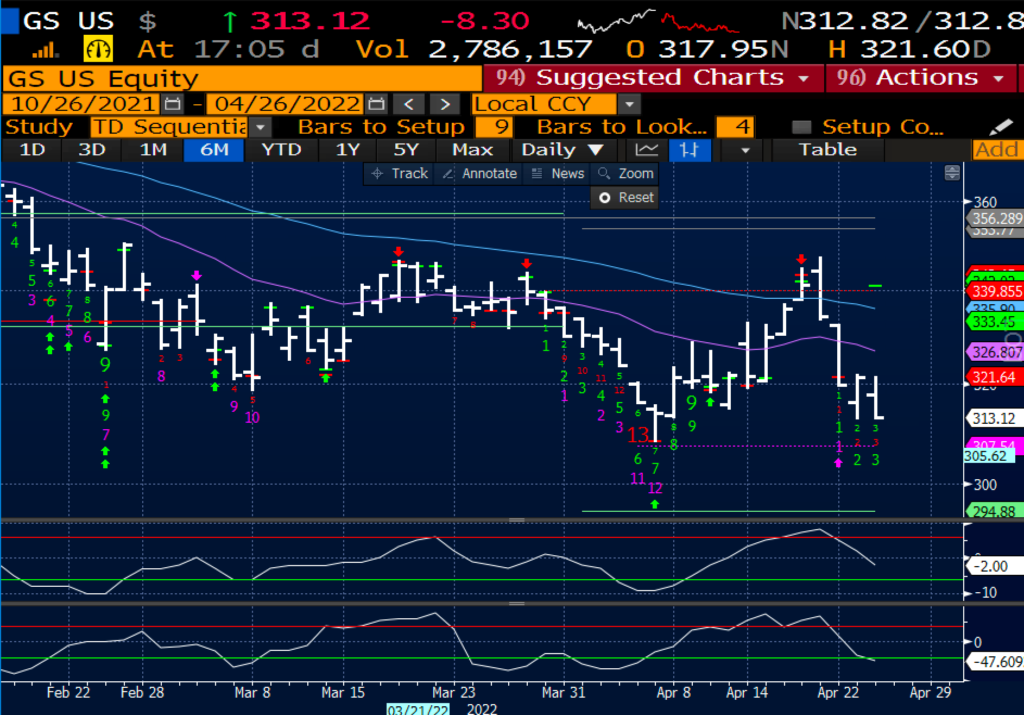Viewport: 1024px width, 715px height.
Task: Select the 1M range tab
Action: coord(153,150)
